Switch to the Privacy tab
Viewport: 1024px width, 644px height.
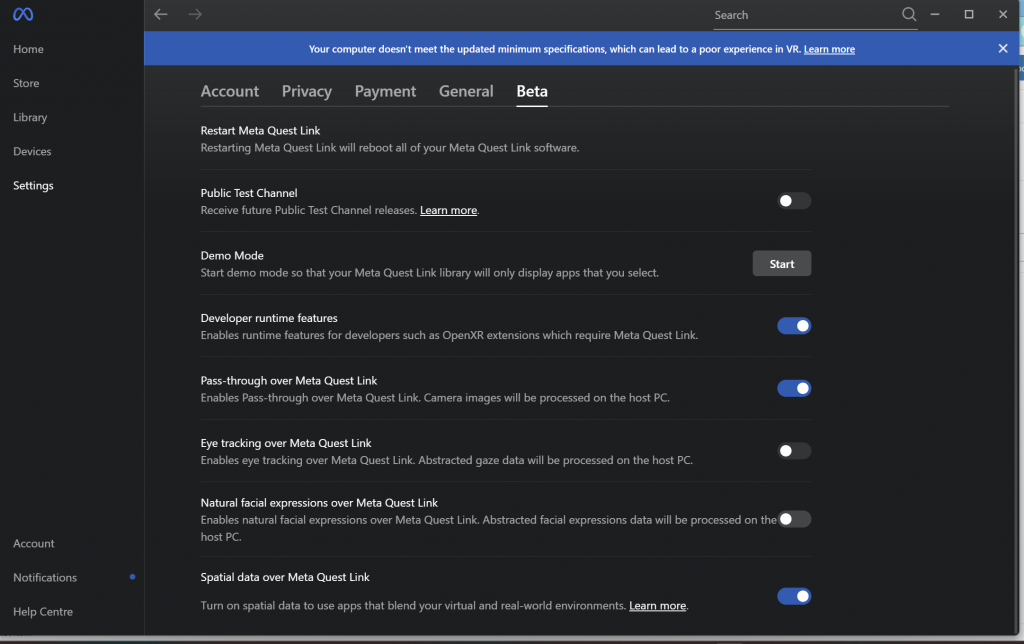pyautogui.click(x=306, y=91)
